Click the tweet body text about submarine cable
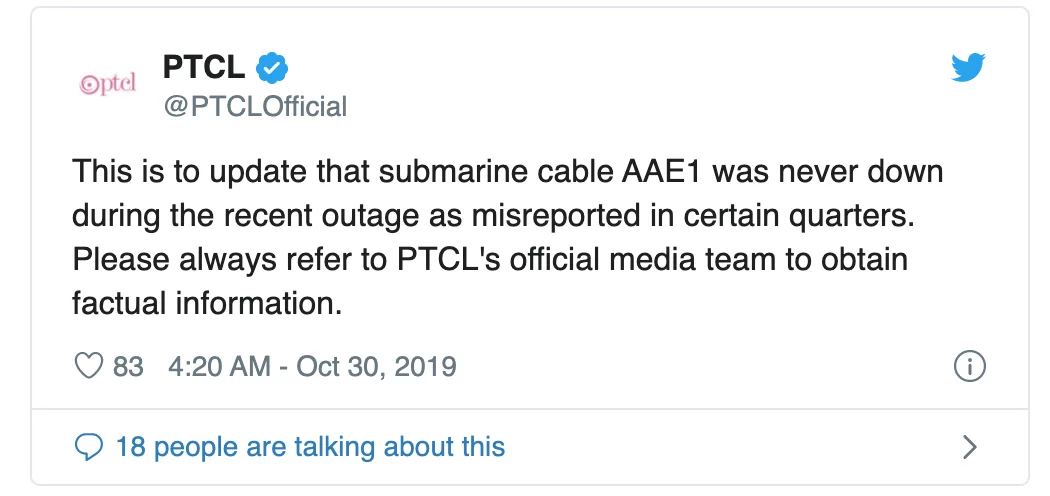 tap(508, 238)
